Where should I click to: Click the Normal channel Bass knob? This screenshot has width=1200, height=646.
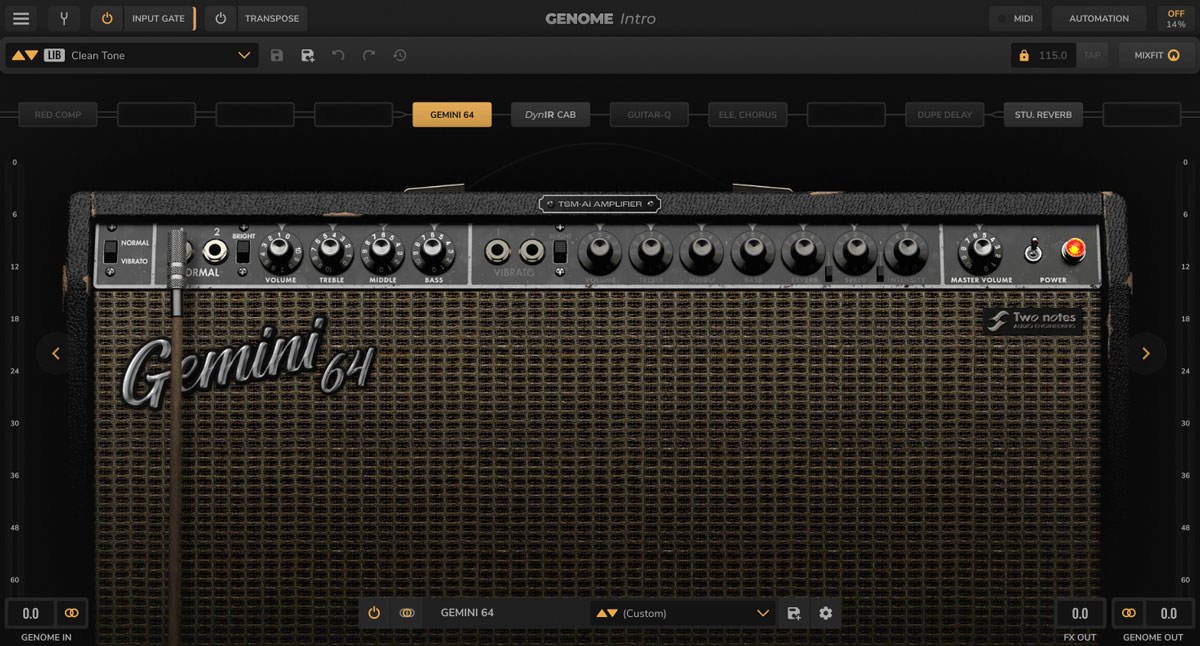click(434, 251)
